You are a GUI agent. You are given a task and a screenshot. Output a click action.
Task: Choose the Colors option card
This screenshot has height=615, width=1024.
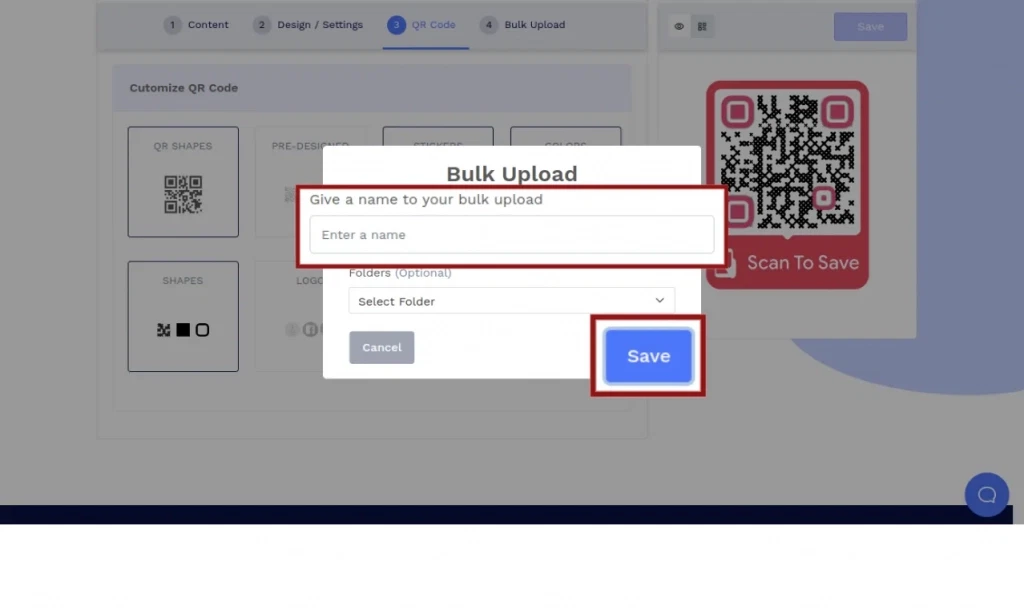(x=565, y=136)
